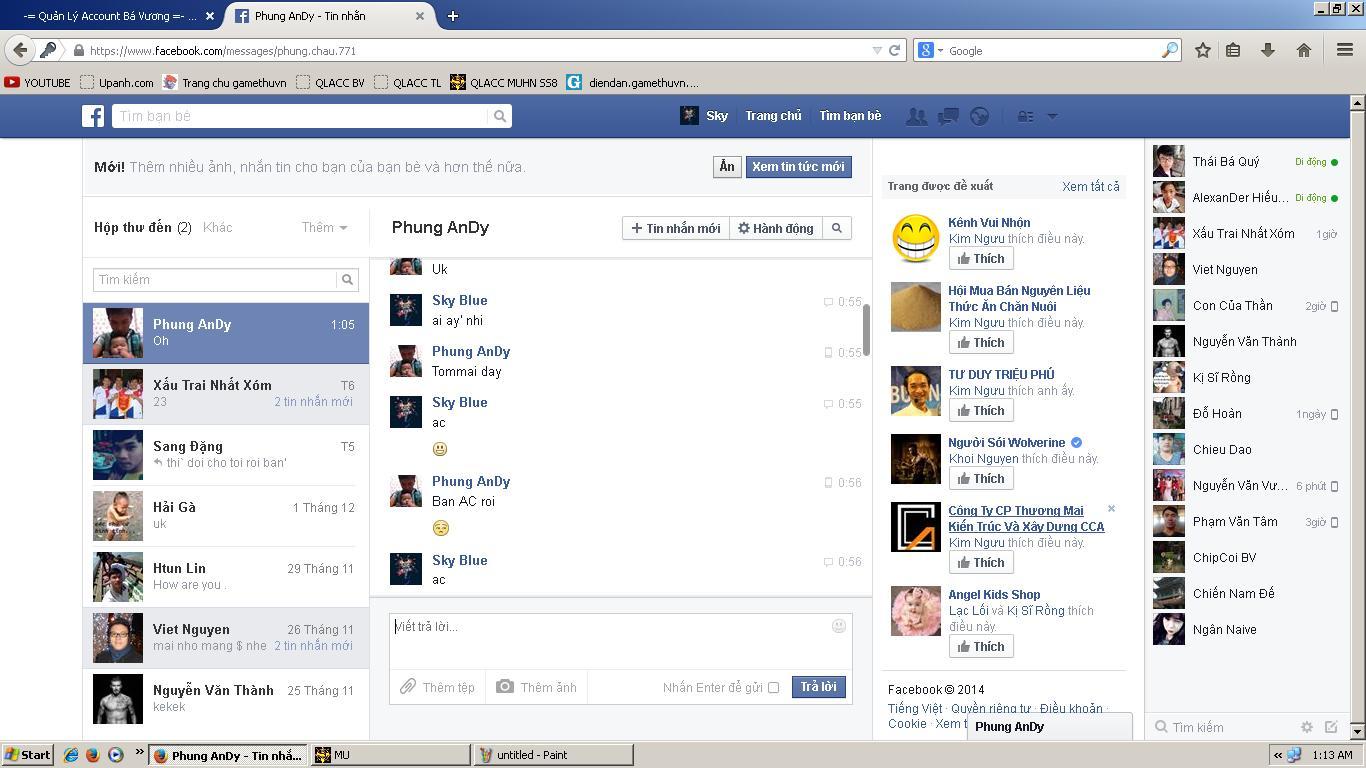Click the inbox Tìm kiếm search field
This screenshot has width=1366, height=768.
point(215,280)
